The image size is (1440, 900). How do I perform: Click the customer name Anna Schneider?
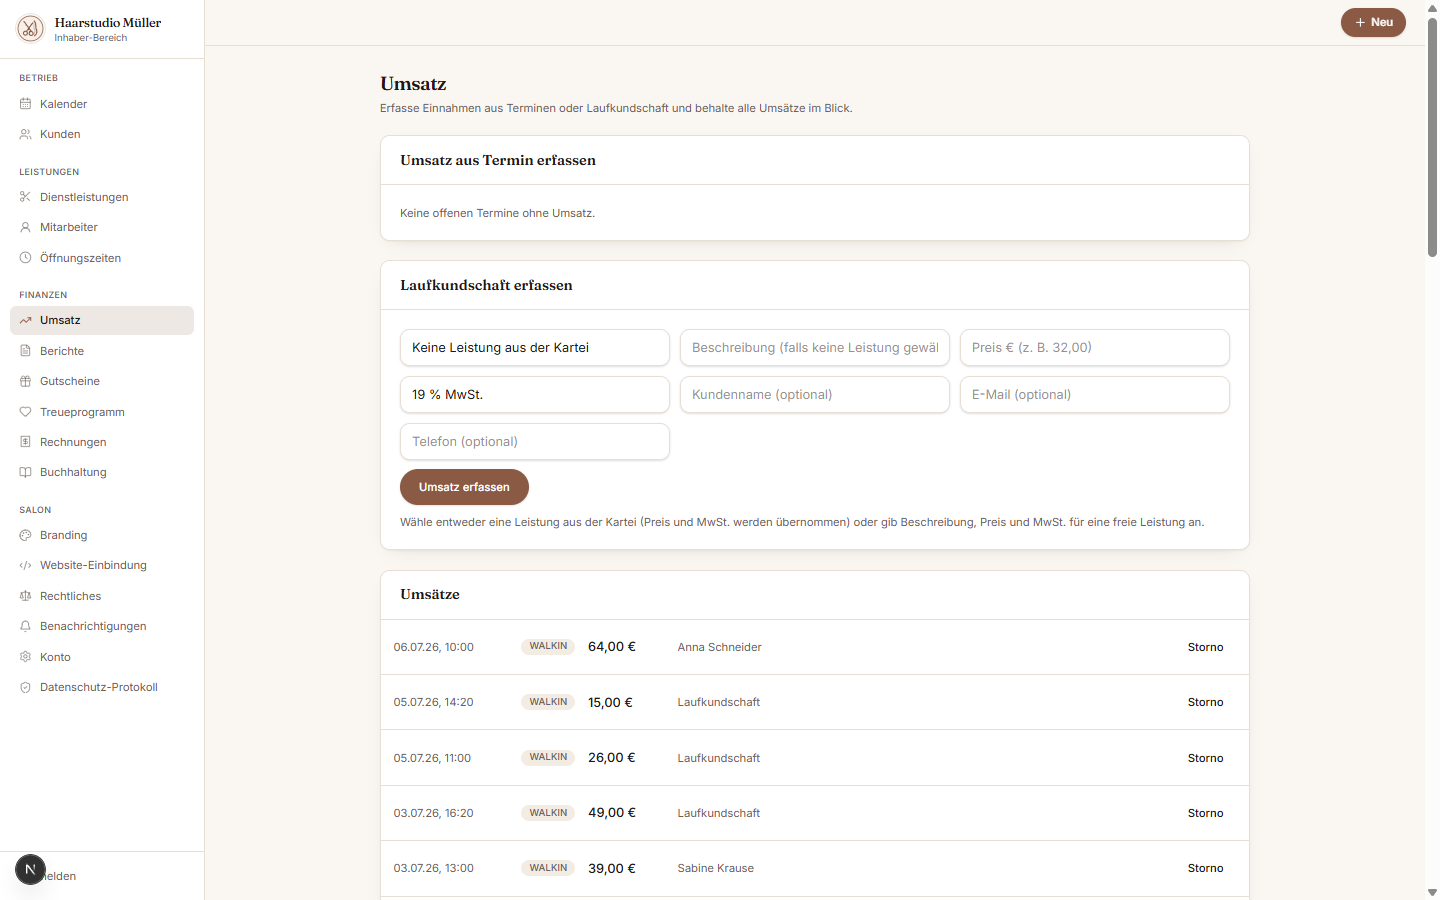[x=719, y=647]
